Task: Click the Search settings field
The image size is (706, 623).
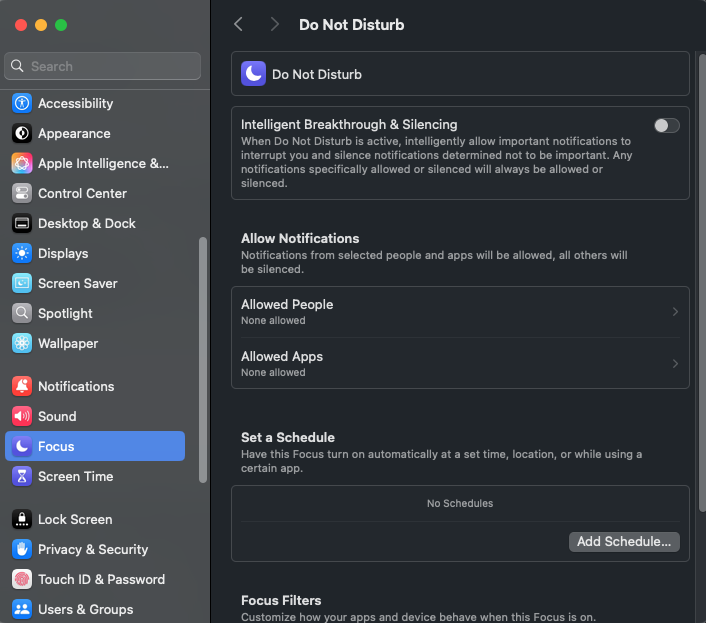Action: (103, 66)
